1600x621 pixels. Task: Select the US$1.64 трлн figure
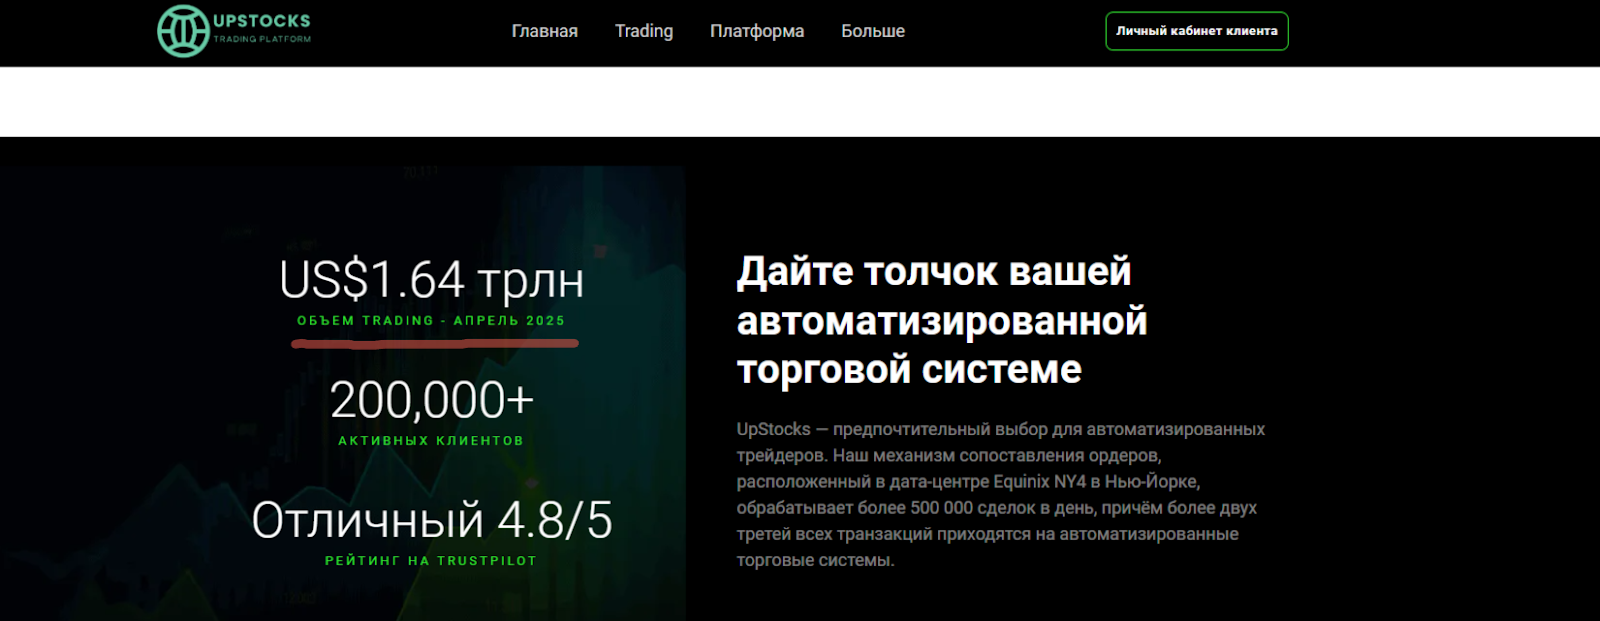pos(432,280)
